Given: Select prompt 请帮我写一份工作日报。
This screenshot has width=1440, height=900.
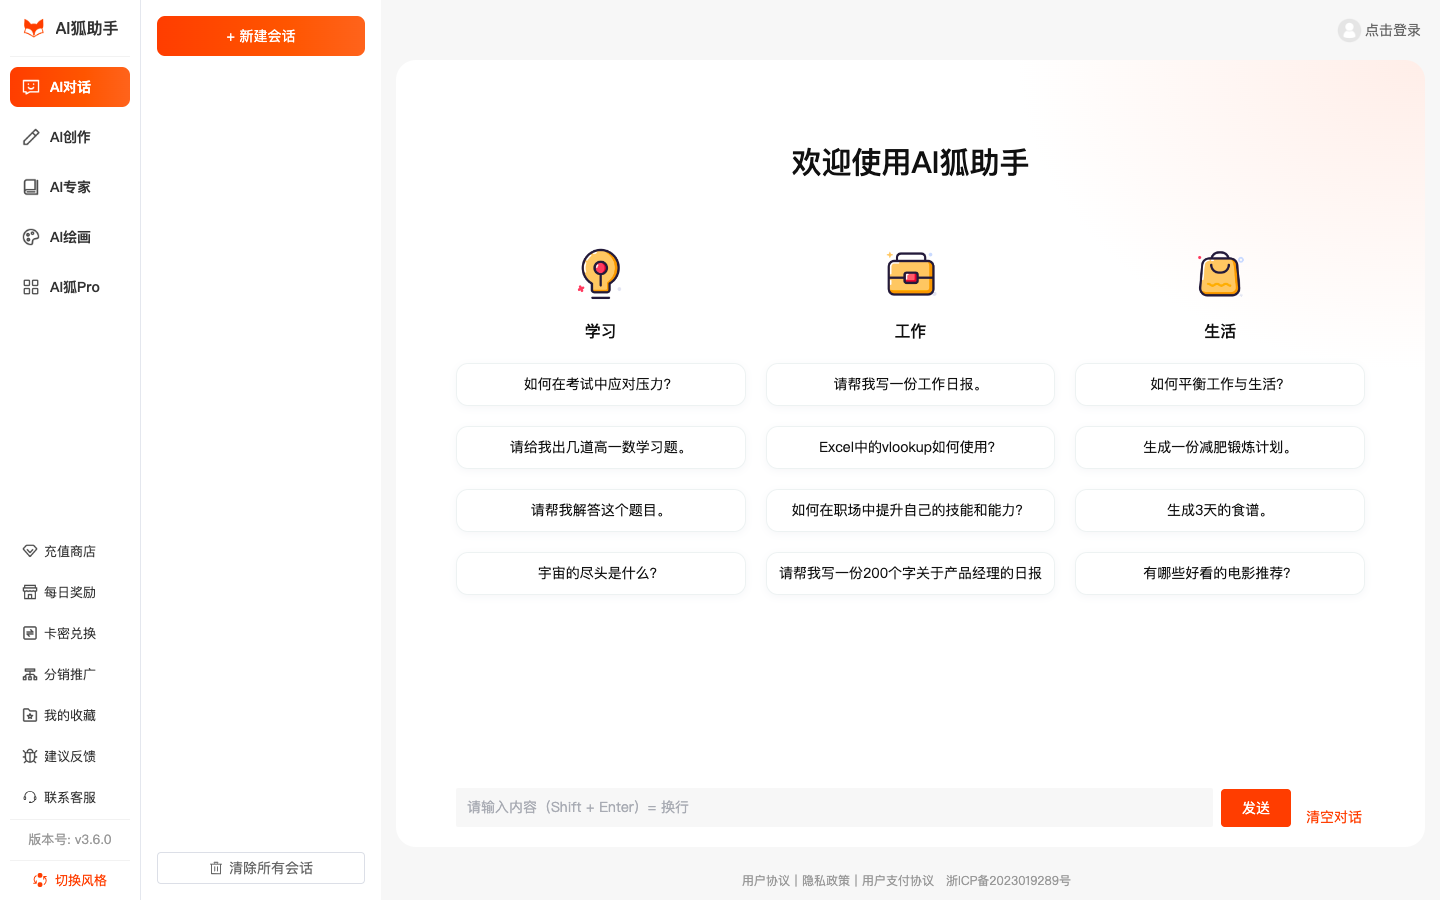Looking at the screenshot, I should point(910,384).
